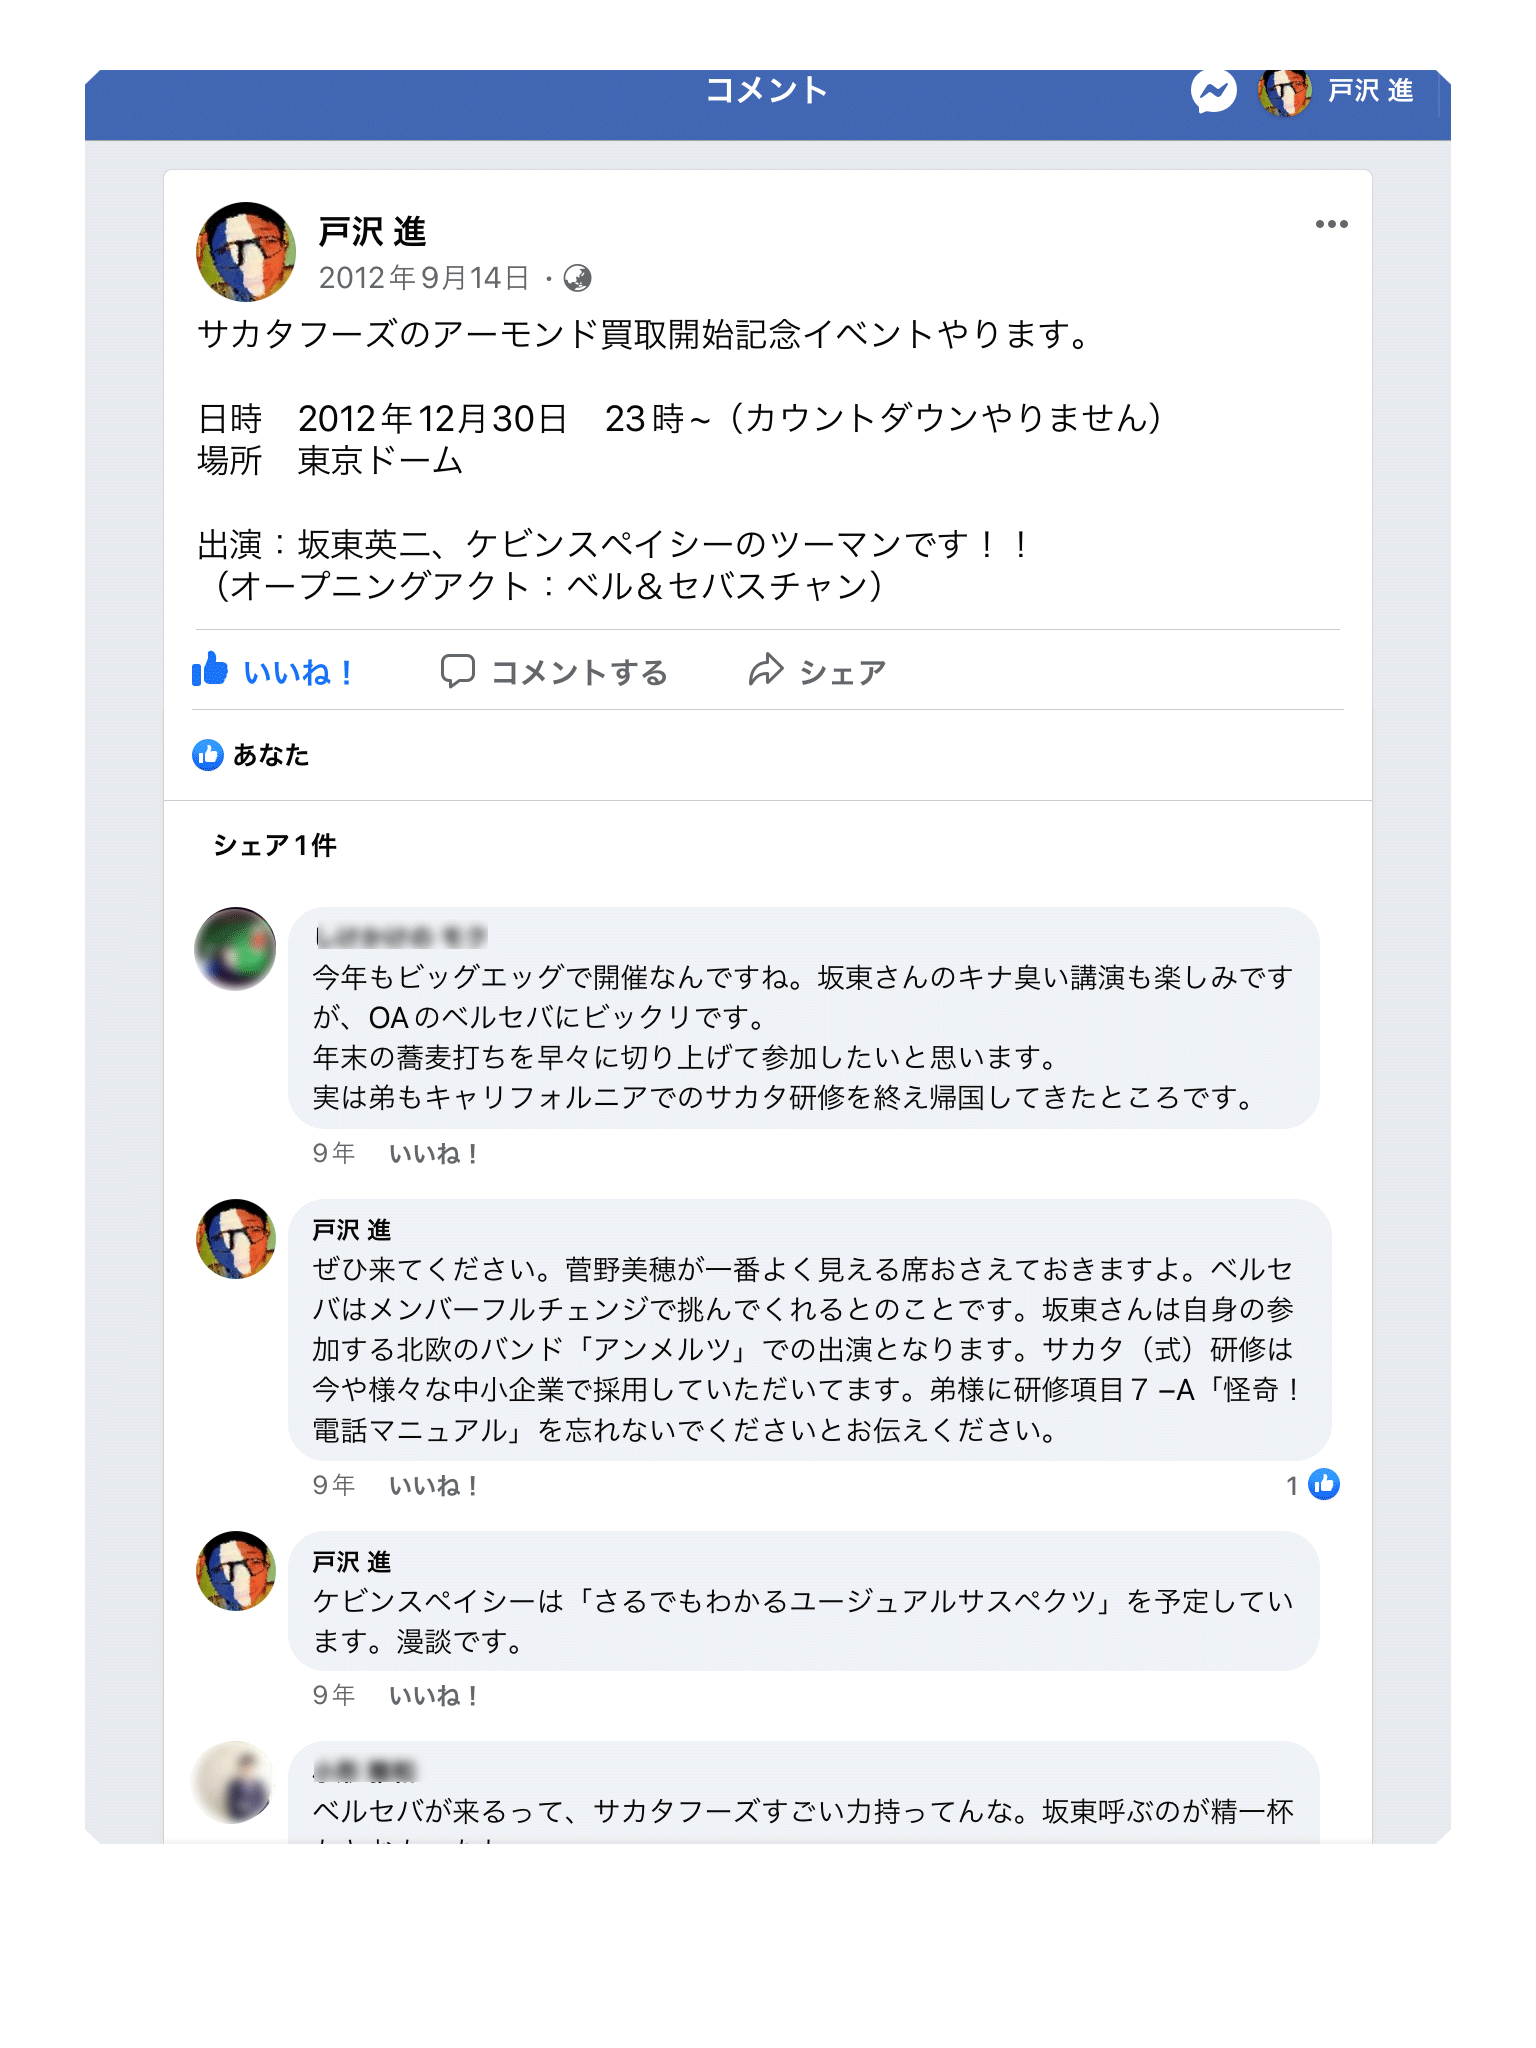Viewport: 1536px width, 2048px height.
Task: Like the ケビンスペイシー 漫談 comment
Action: click(433, 1696)
